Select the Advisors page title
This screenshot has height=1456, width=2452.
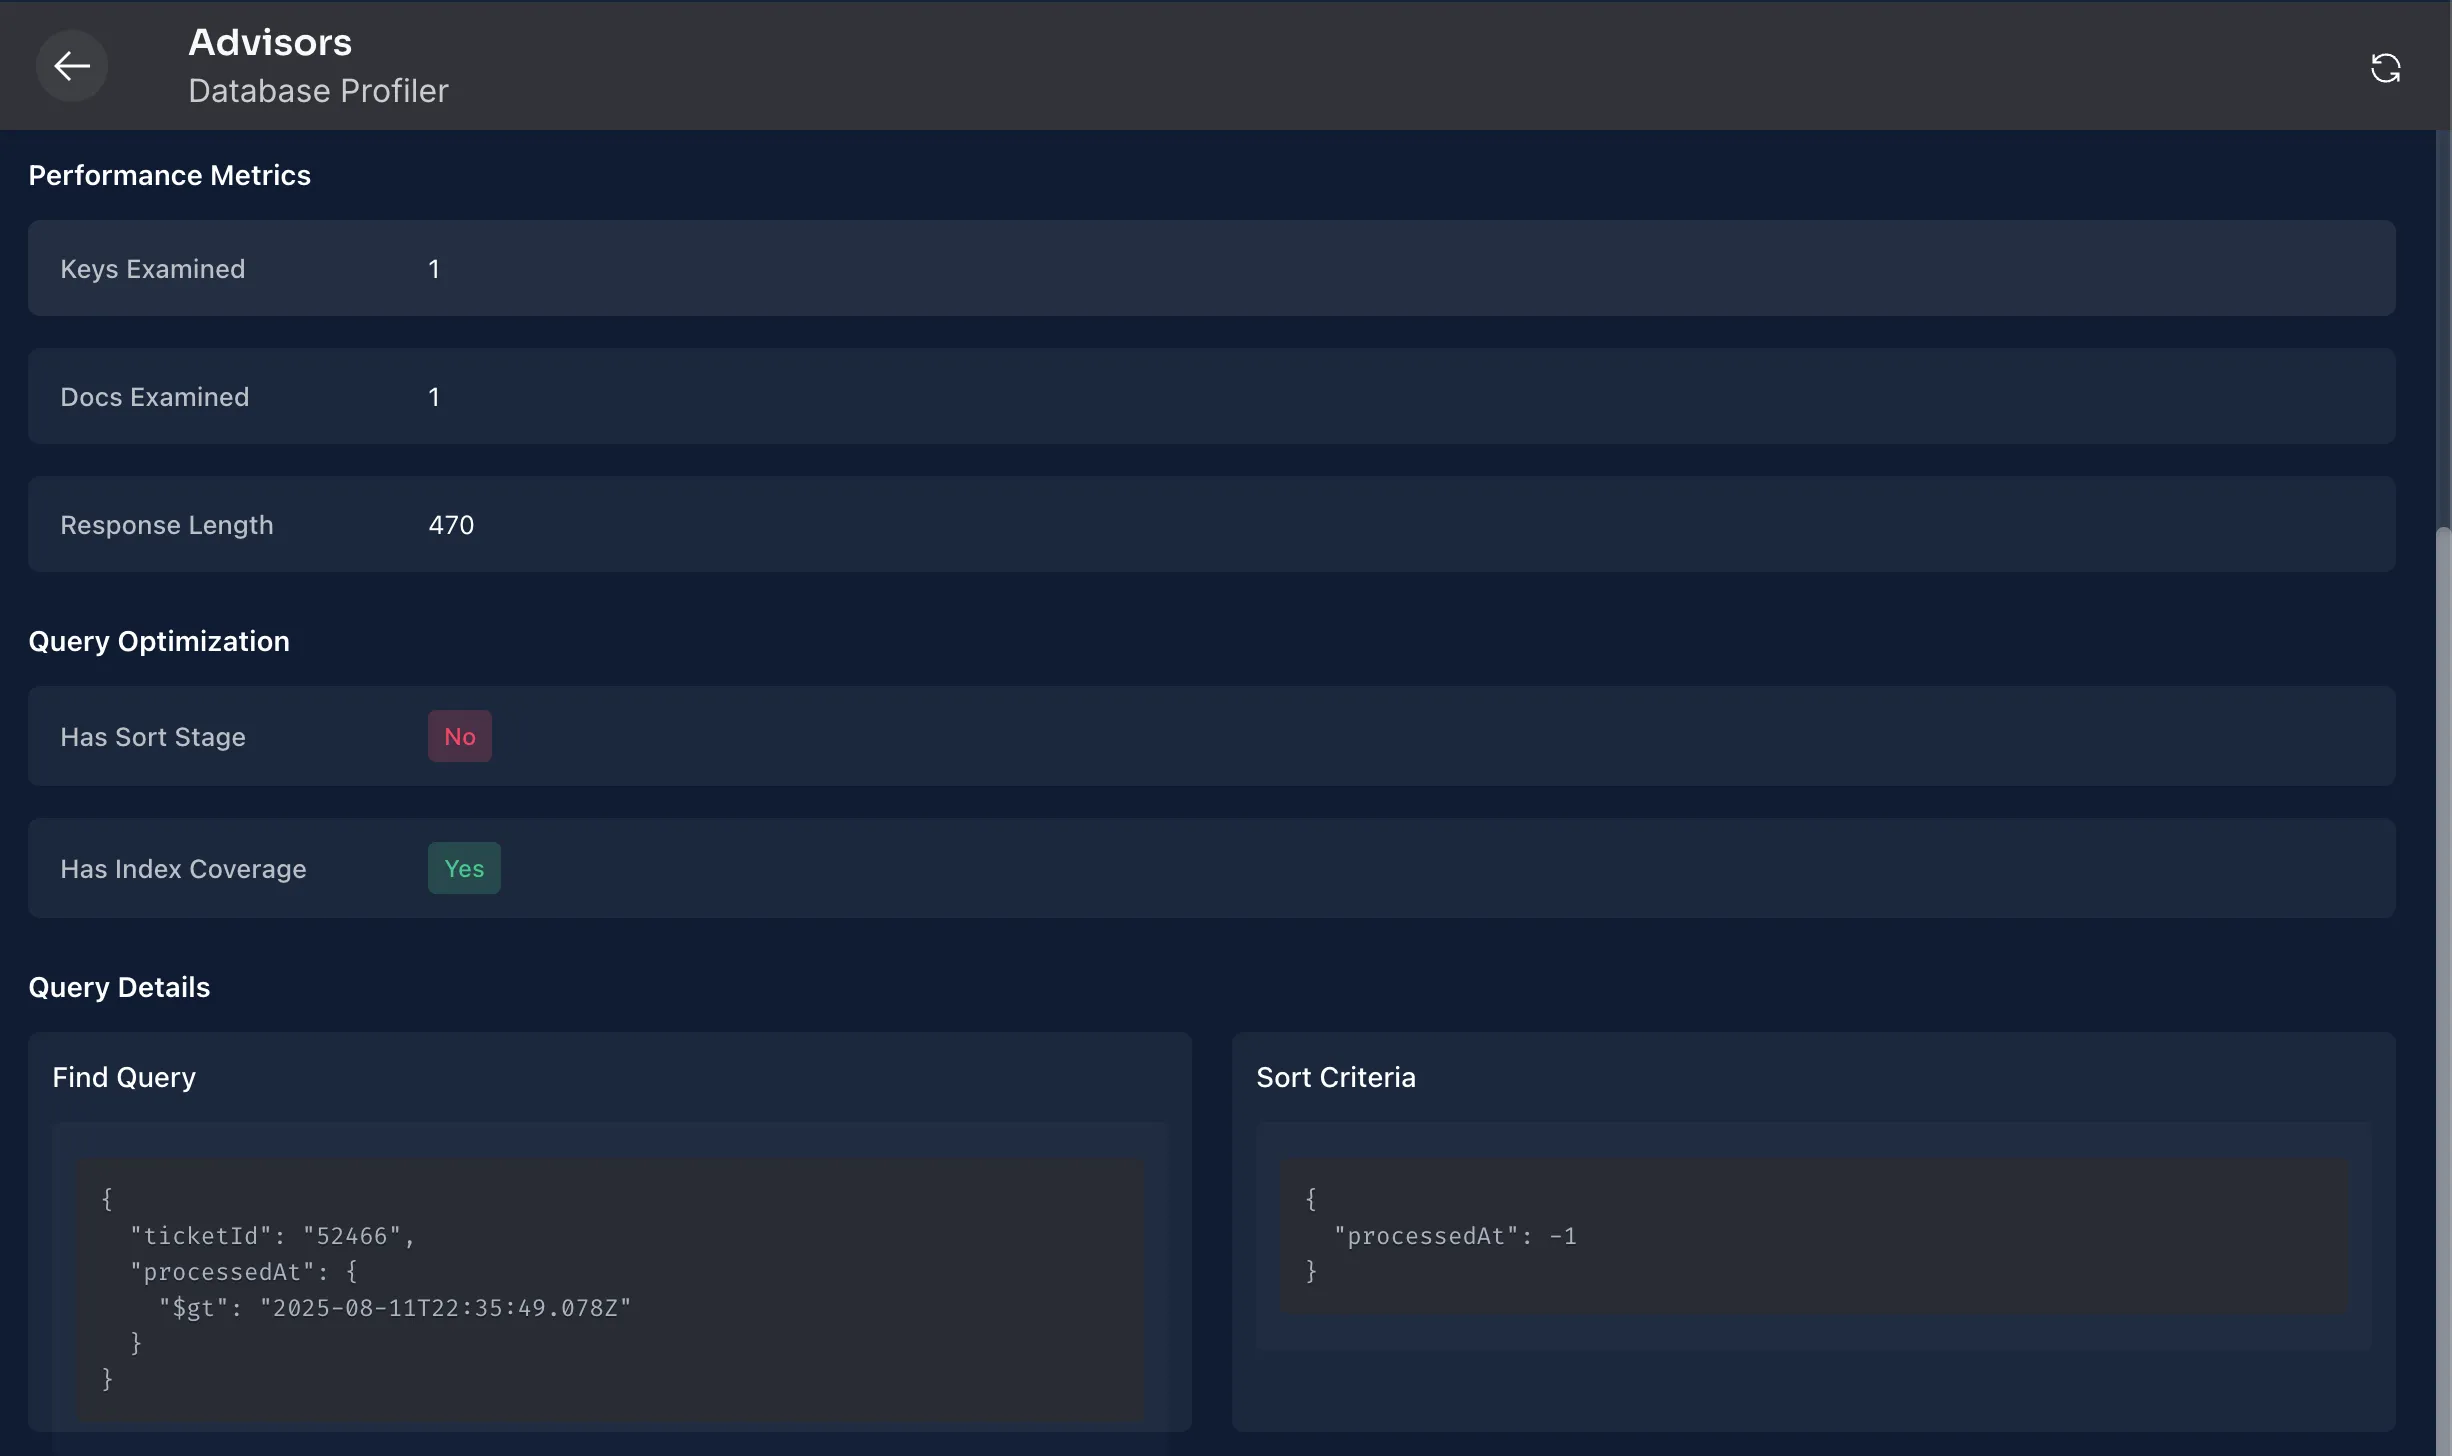coord(270,42)
